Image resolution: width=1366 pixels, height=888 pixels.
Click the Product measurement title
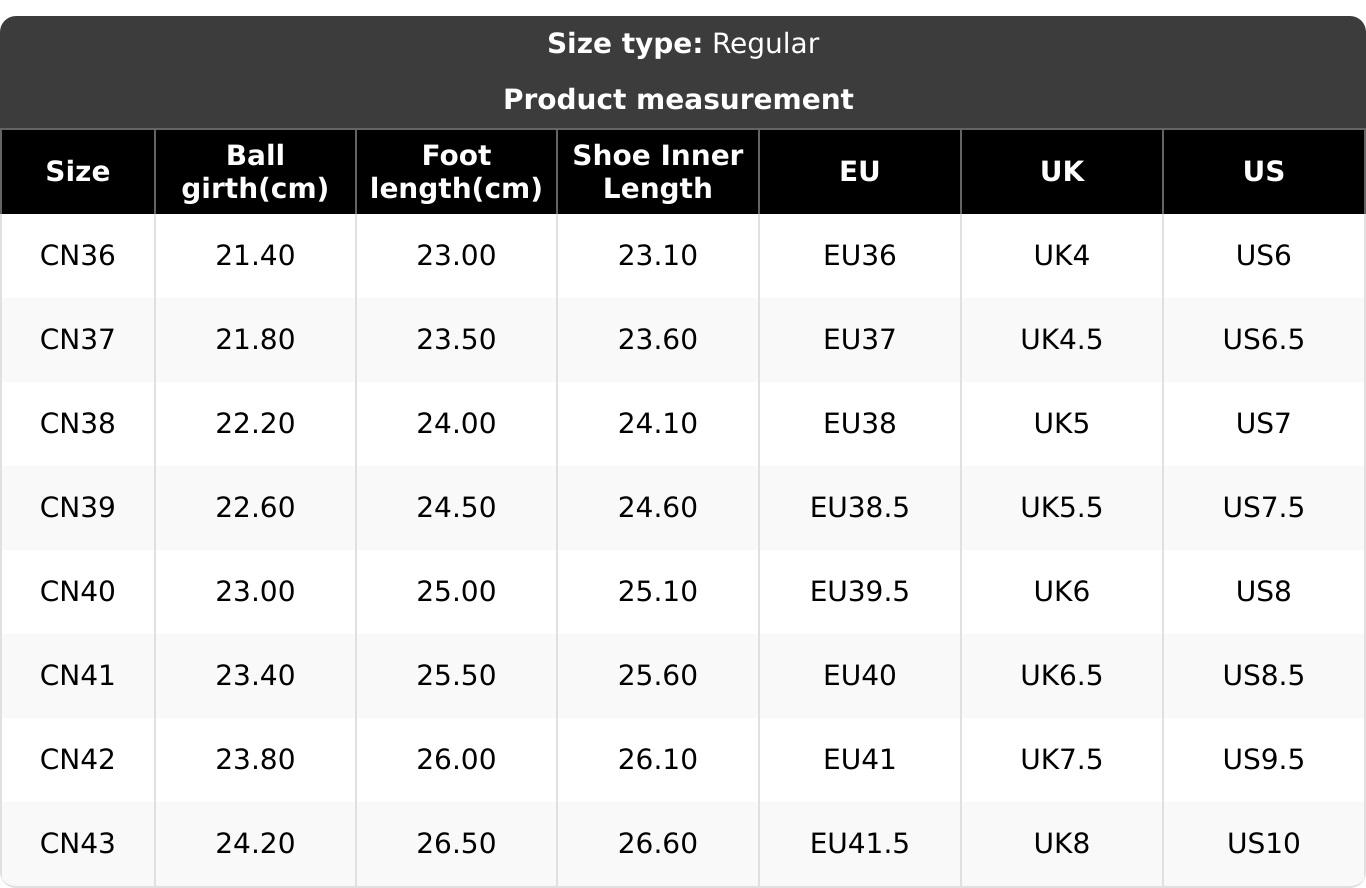(x=678, y=100)
